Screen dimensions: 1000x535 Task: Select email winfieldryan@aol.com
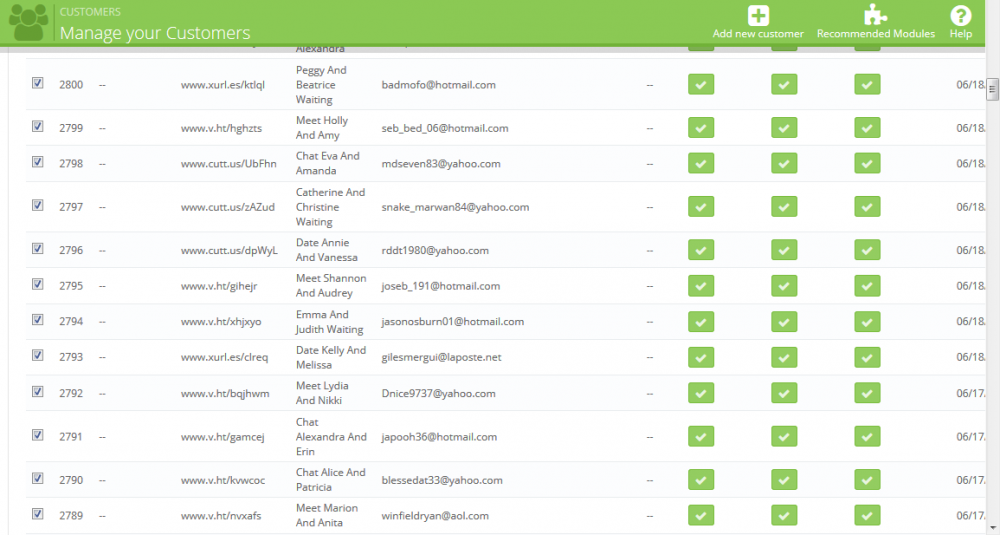tap(435, 515)
